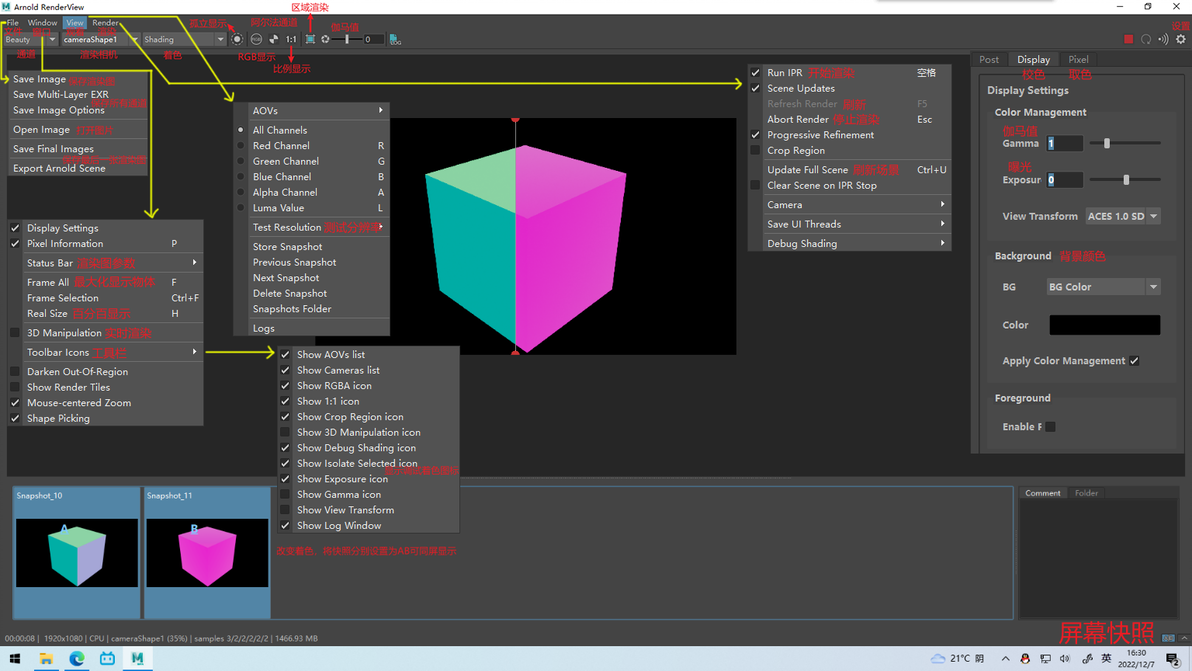This screenshot has height=671, width=1192.
Task: Switch to the Pixel tab
Action: tap(1078, 59)
